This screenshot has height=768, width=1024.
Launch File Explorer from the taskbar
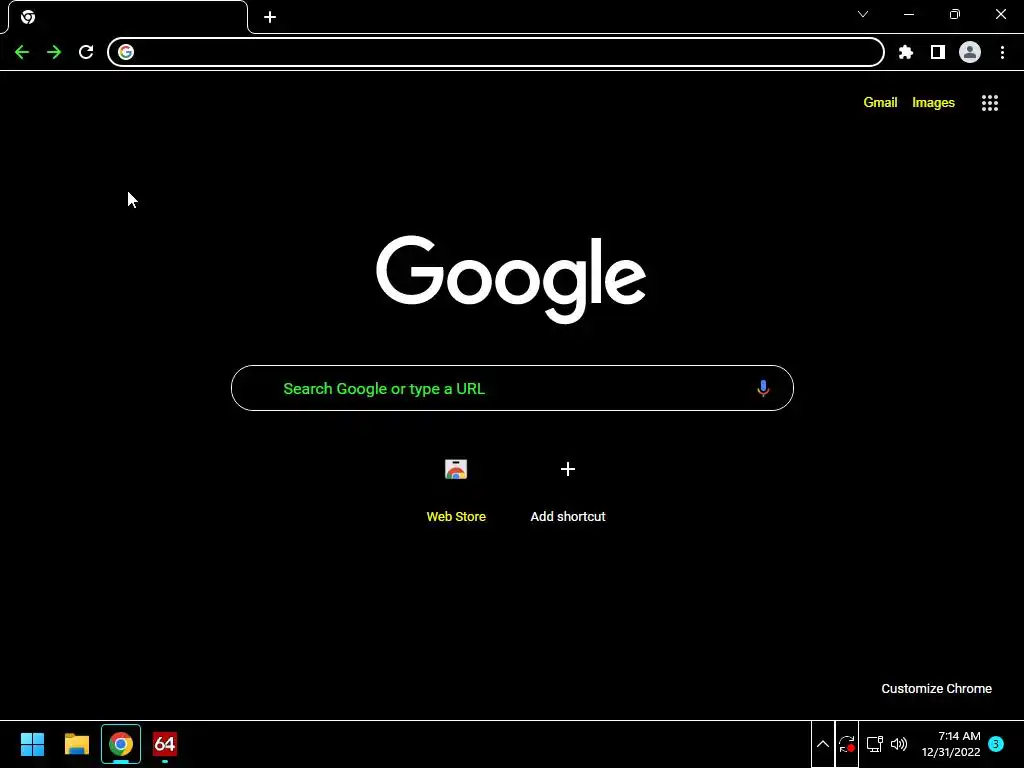click(77, 744)
